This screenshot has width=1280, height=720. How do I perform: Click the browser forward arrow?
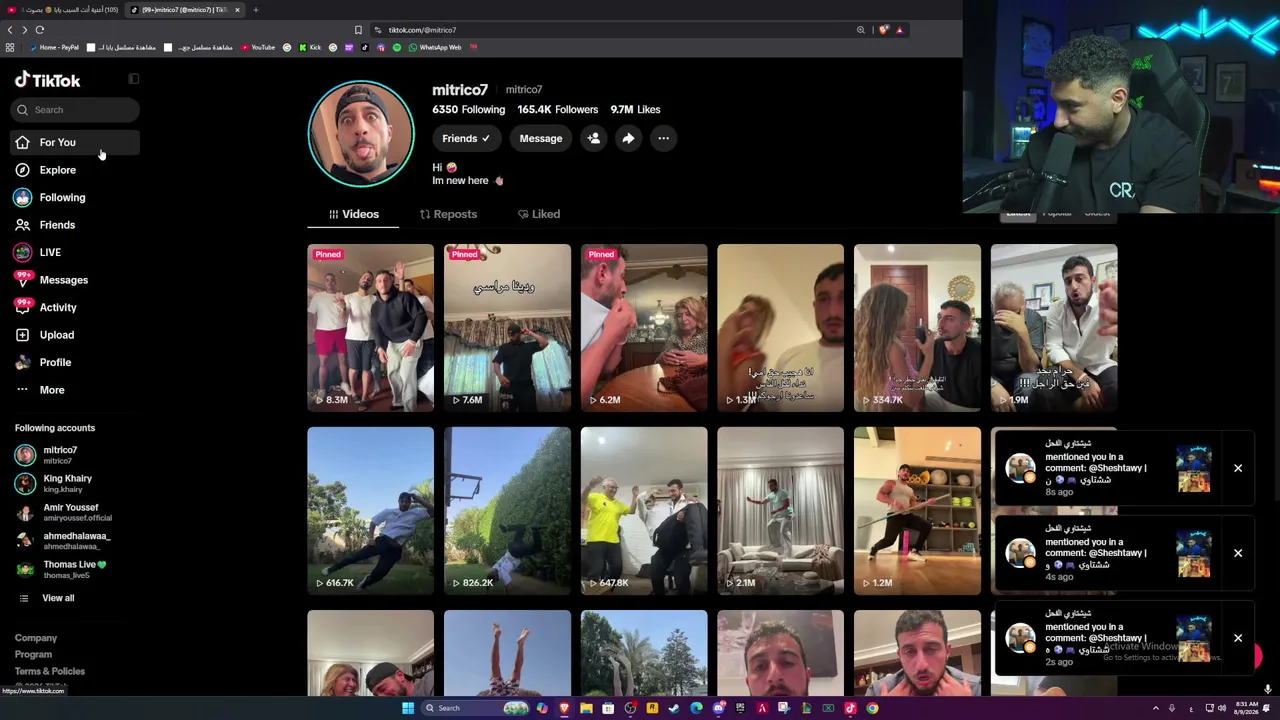pos(25,30)
